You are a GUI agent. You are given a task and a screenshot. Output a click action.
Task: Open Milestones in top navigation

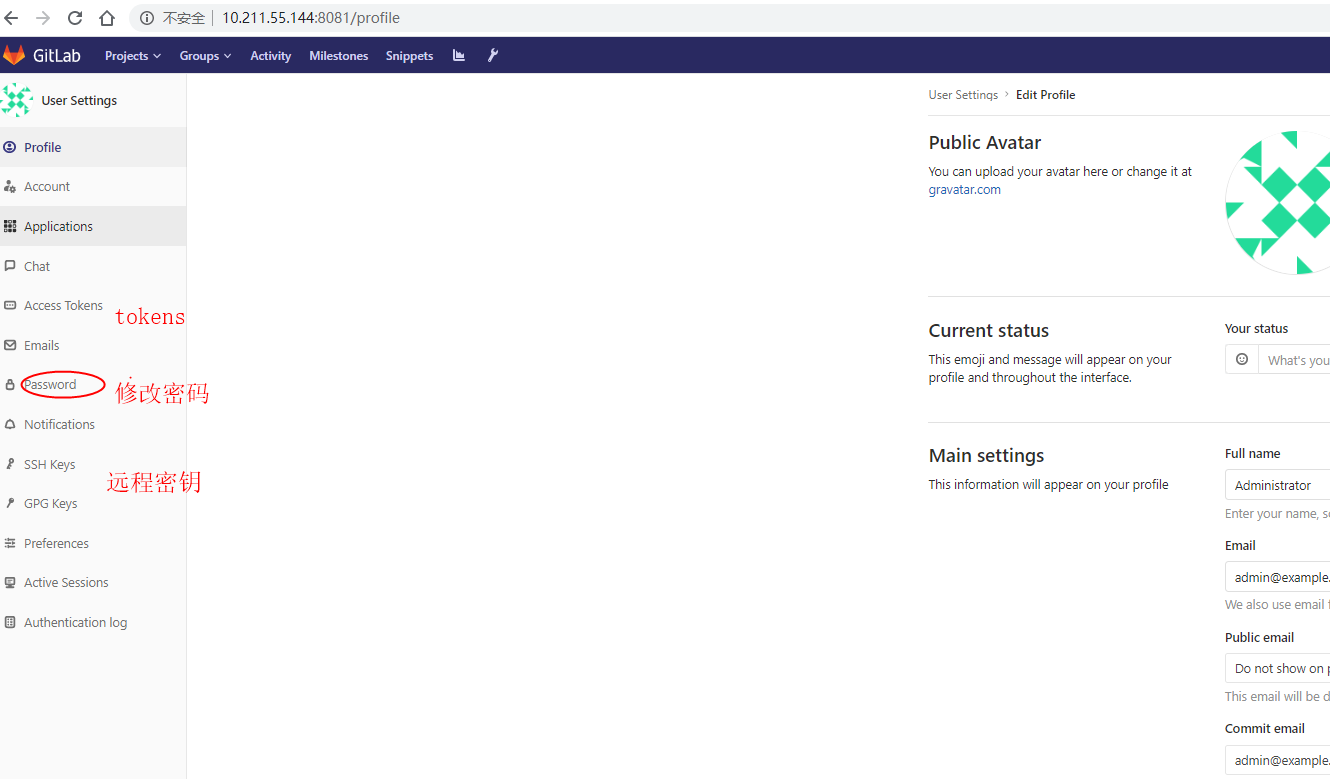pyautogui.click(x=338, y=56)
